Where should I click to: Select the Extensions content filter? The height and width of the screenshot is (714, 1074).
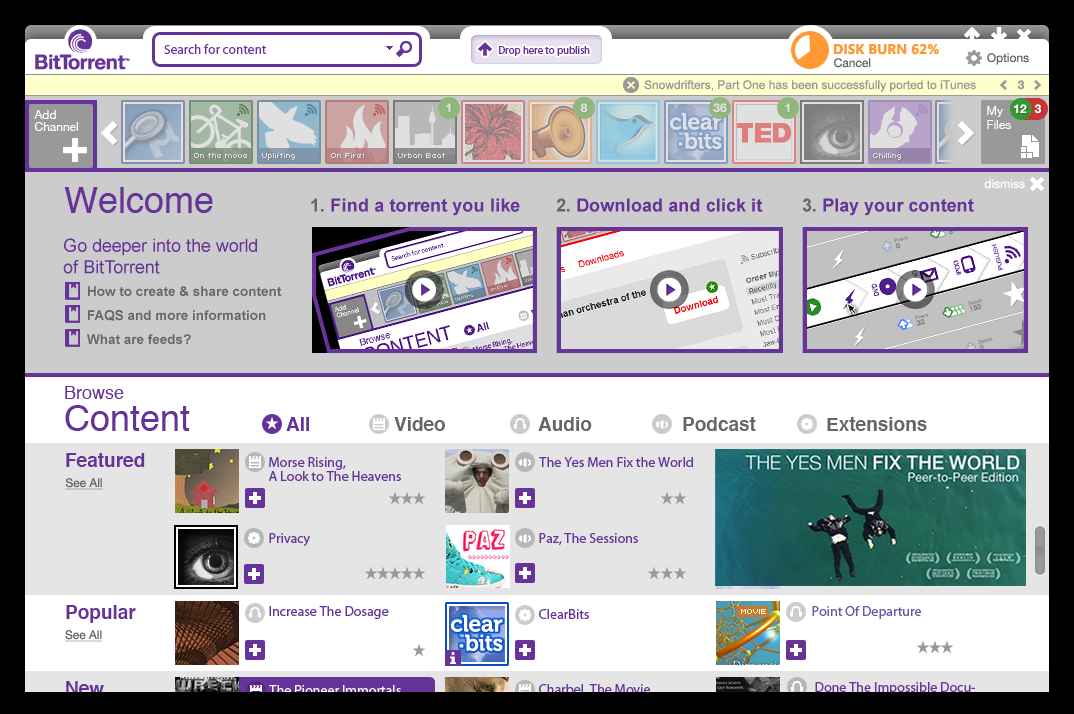click(862, 424)
